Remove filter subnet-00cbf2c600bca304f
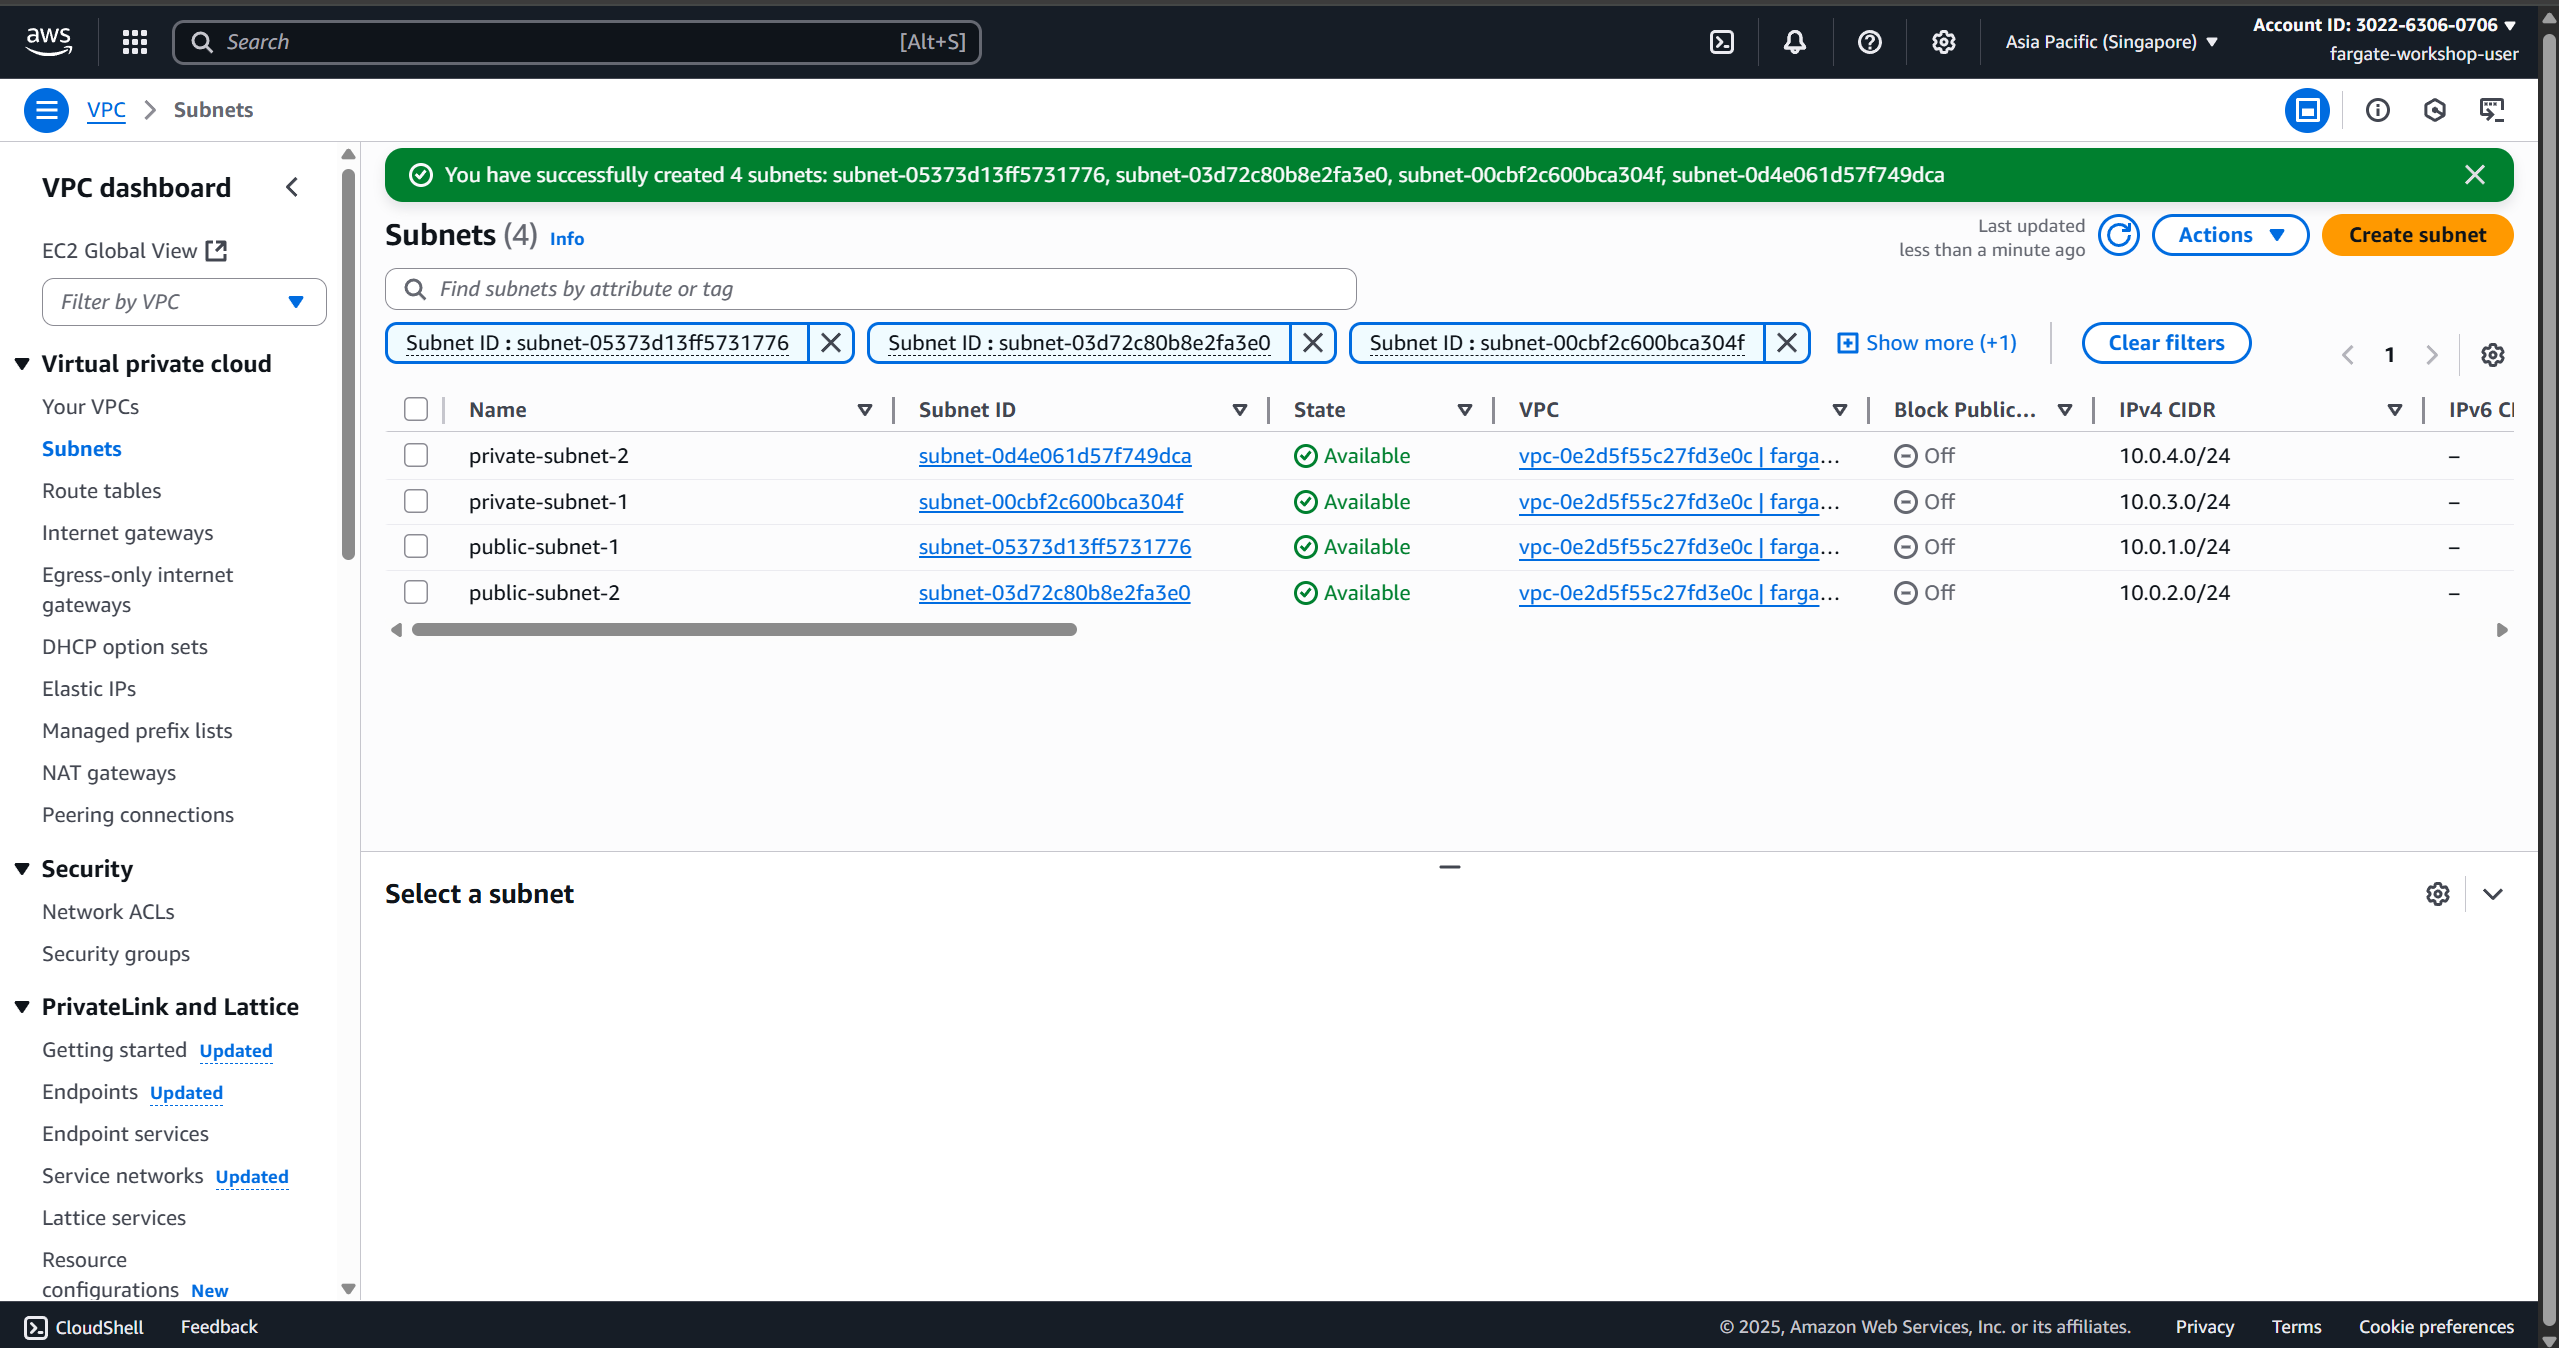This screenshot has width=2559, height=1348. (1787, 343)
